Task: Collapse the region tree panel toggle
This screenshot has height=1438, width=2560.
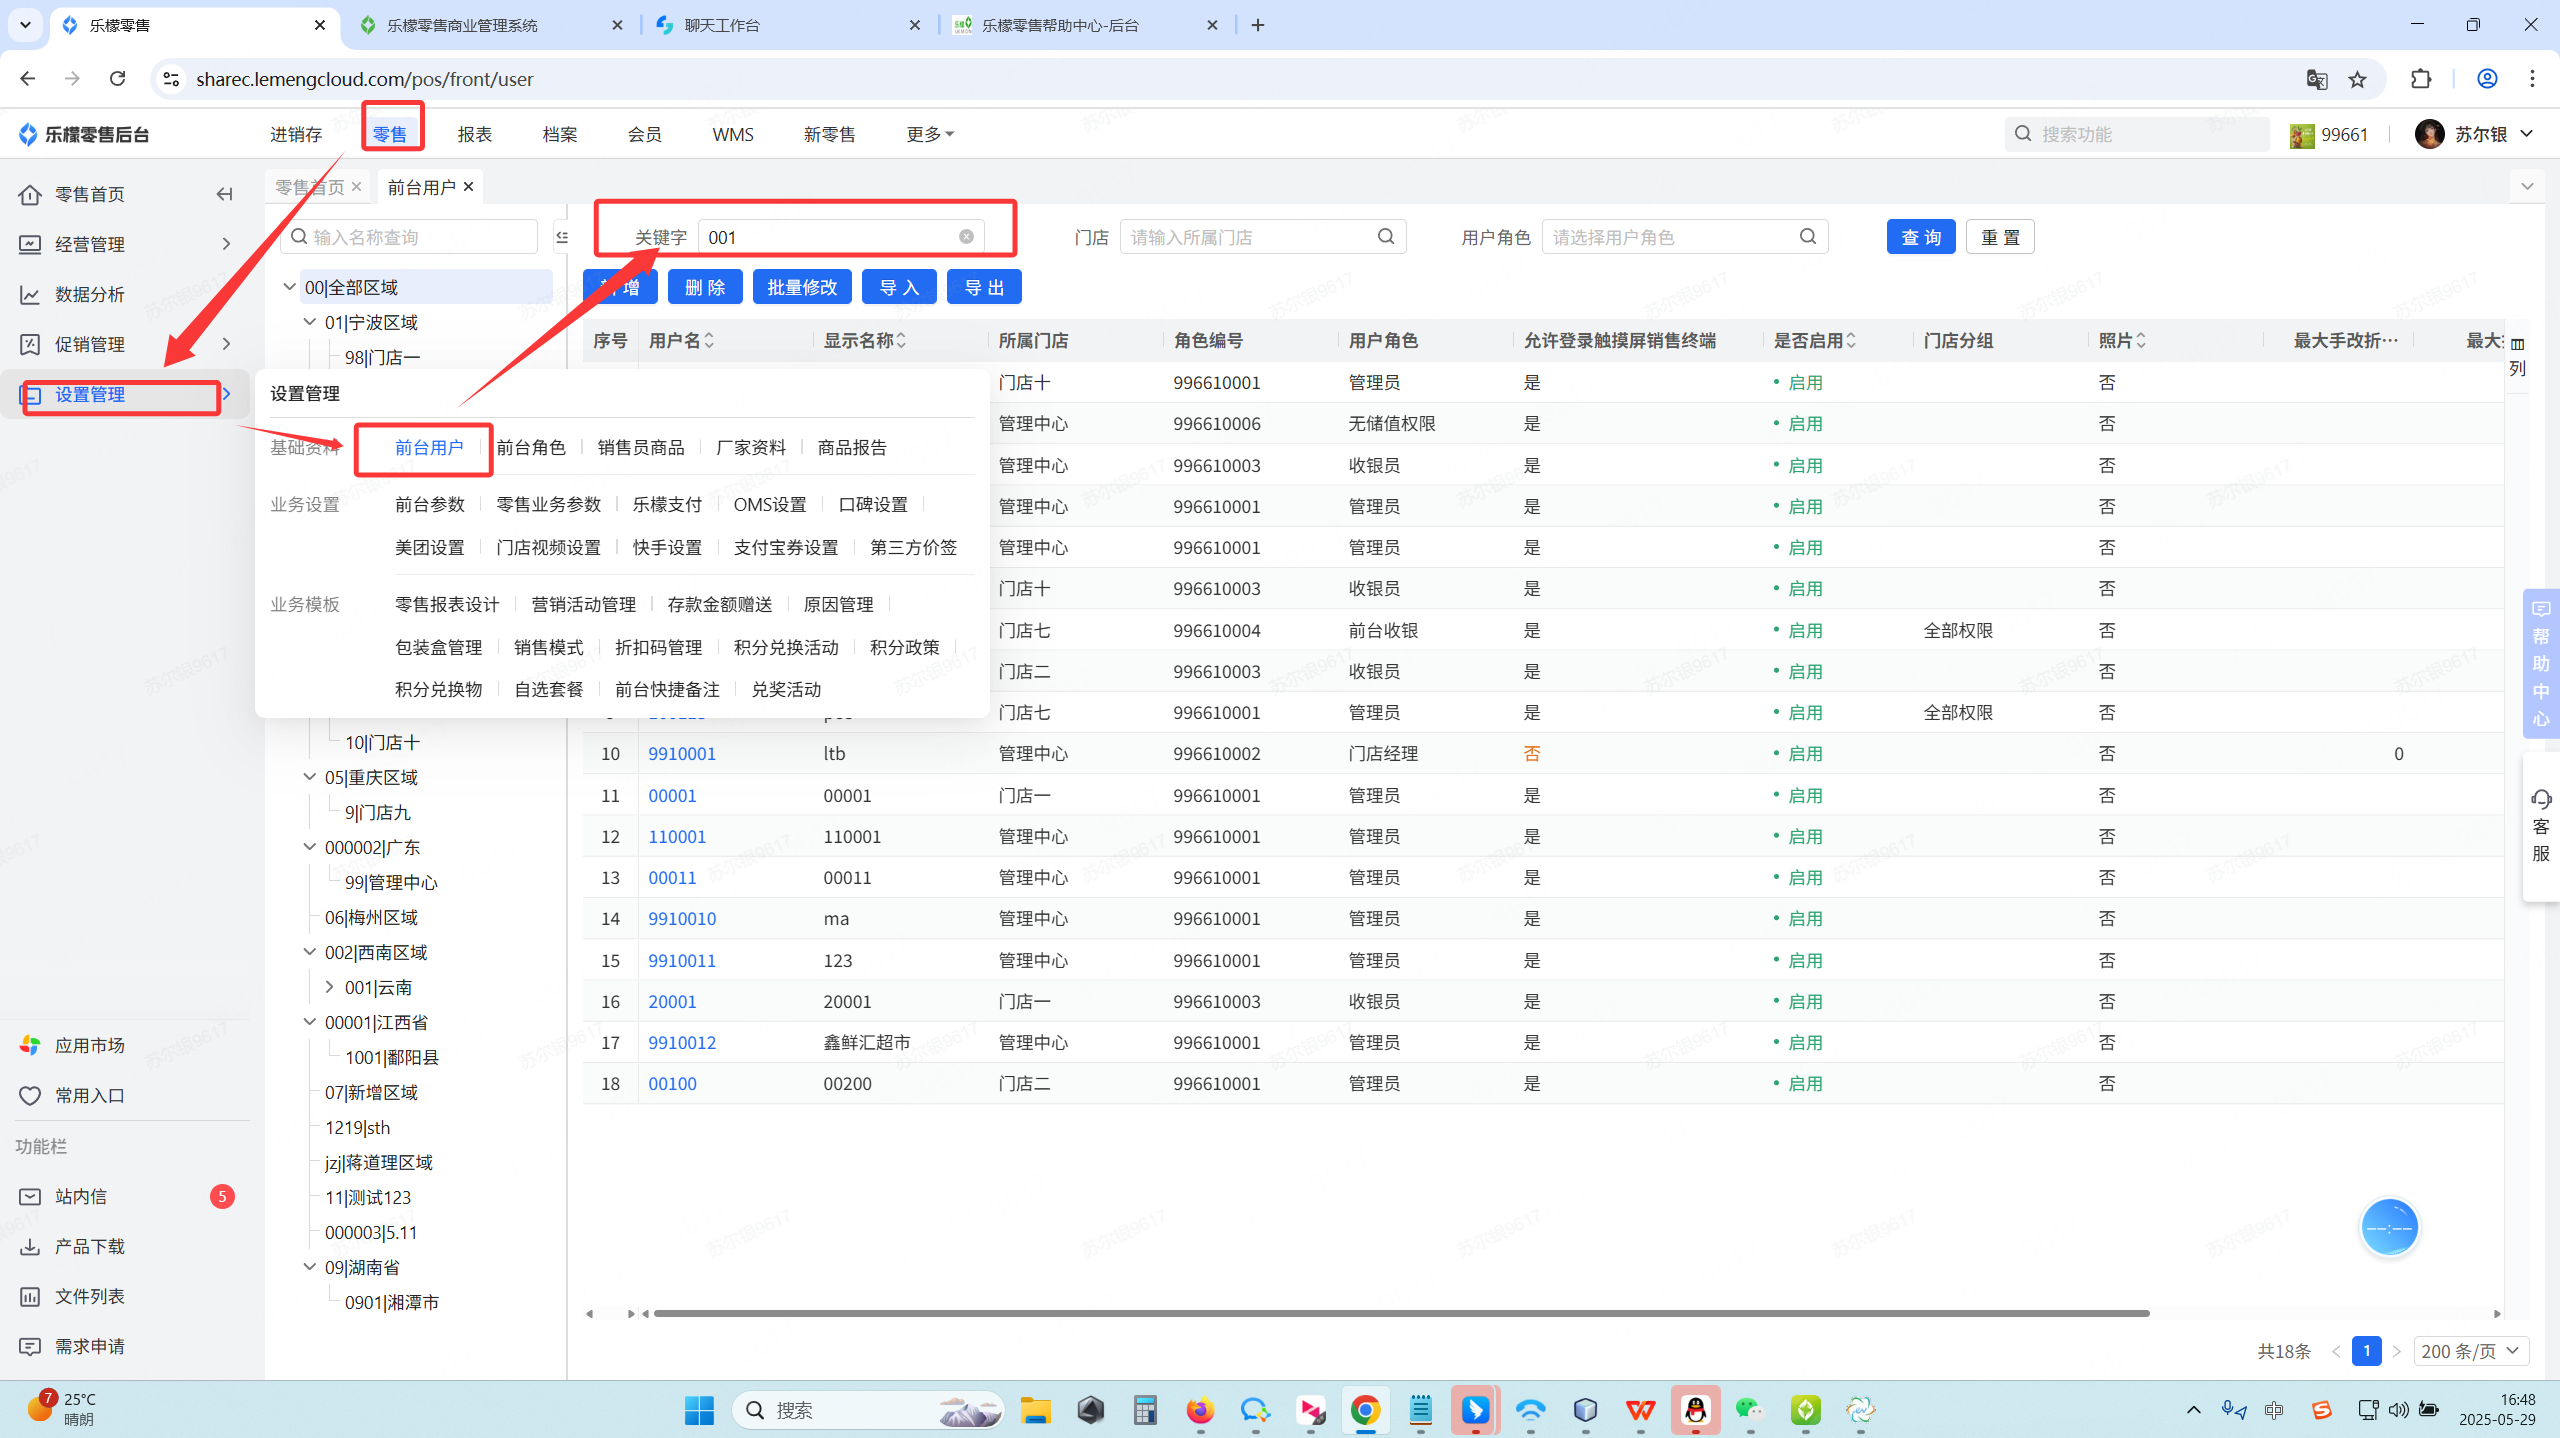Action: [562, 237]
